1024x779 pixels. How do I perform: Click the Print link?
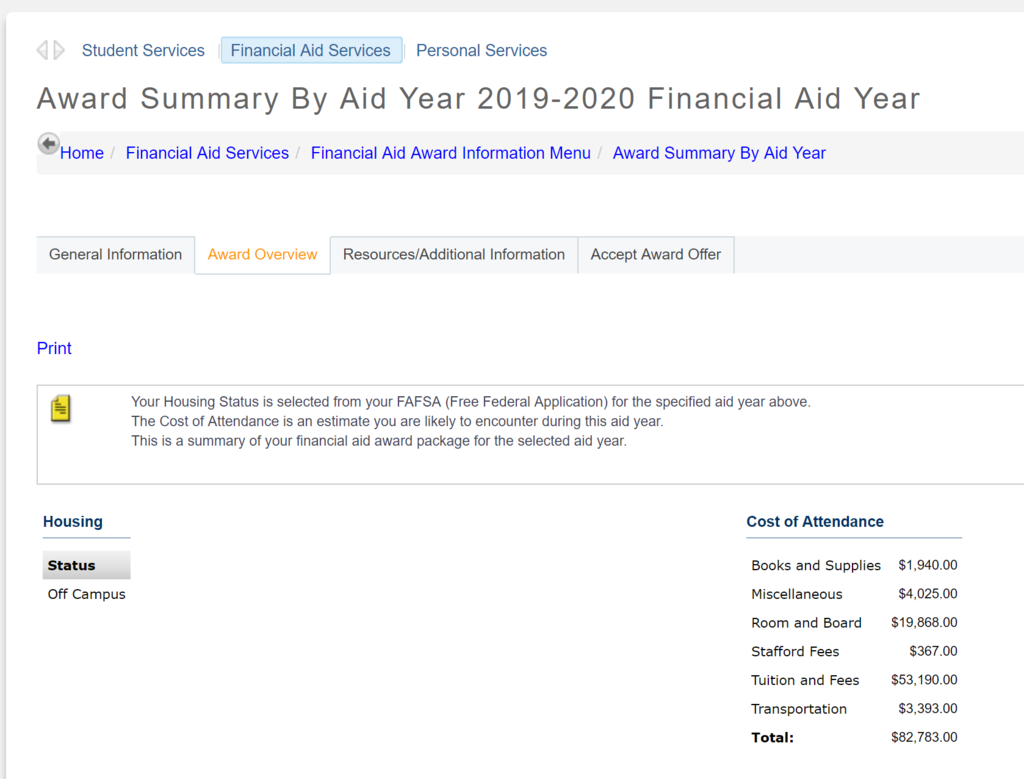(54, 348)
